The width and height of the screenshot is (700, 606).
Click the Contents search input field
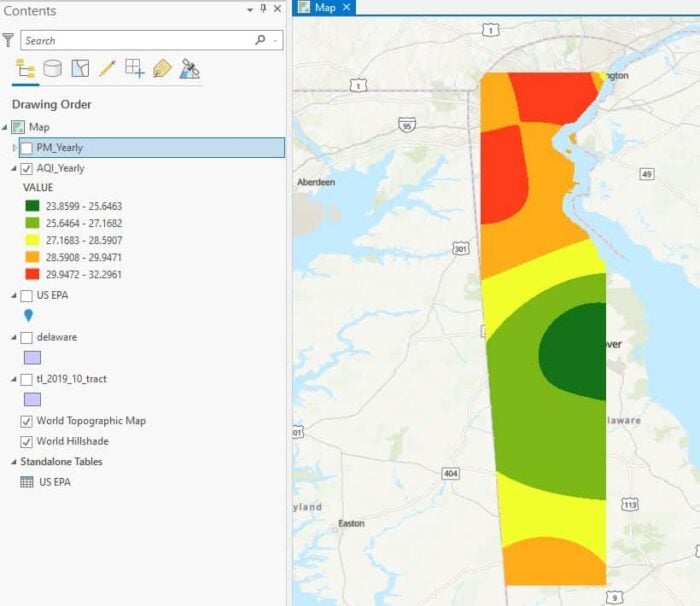(x=138, y=40)
